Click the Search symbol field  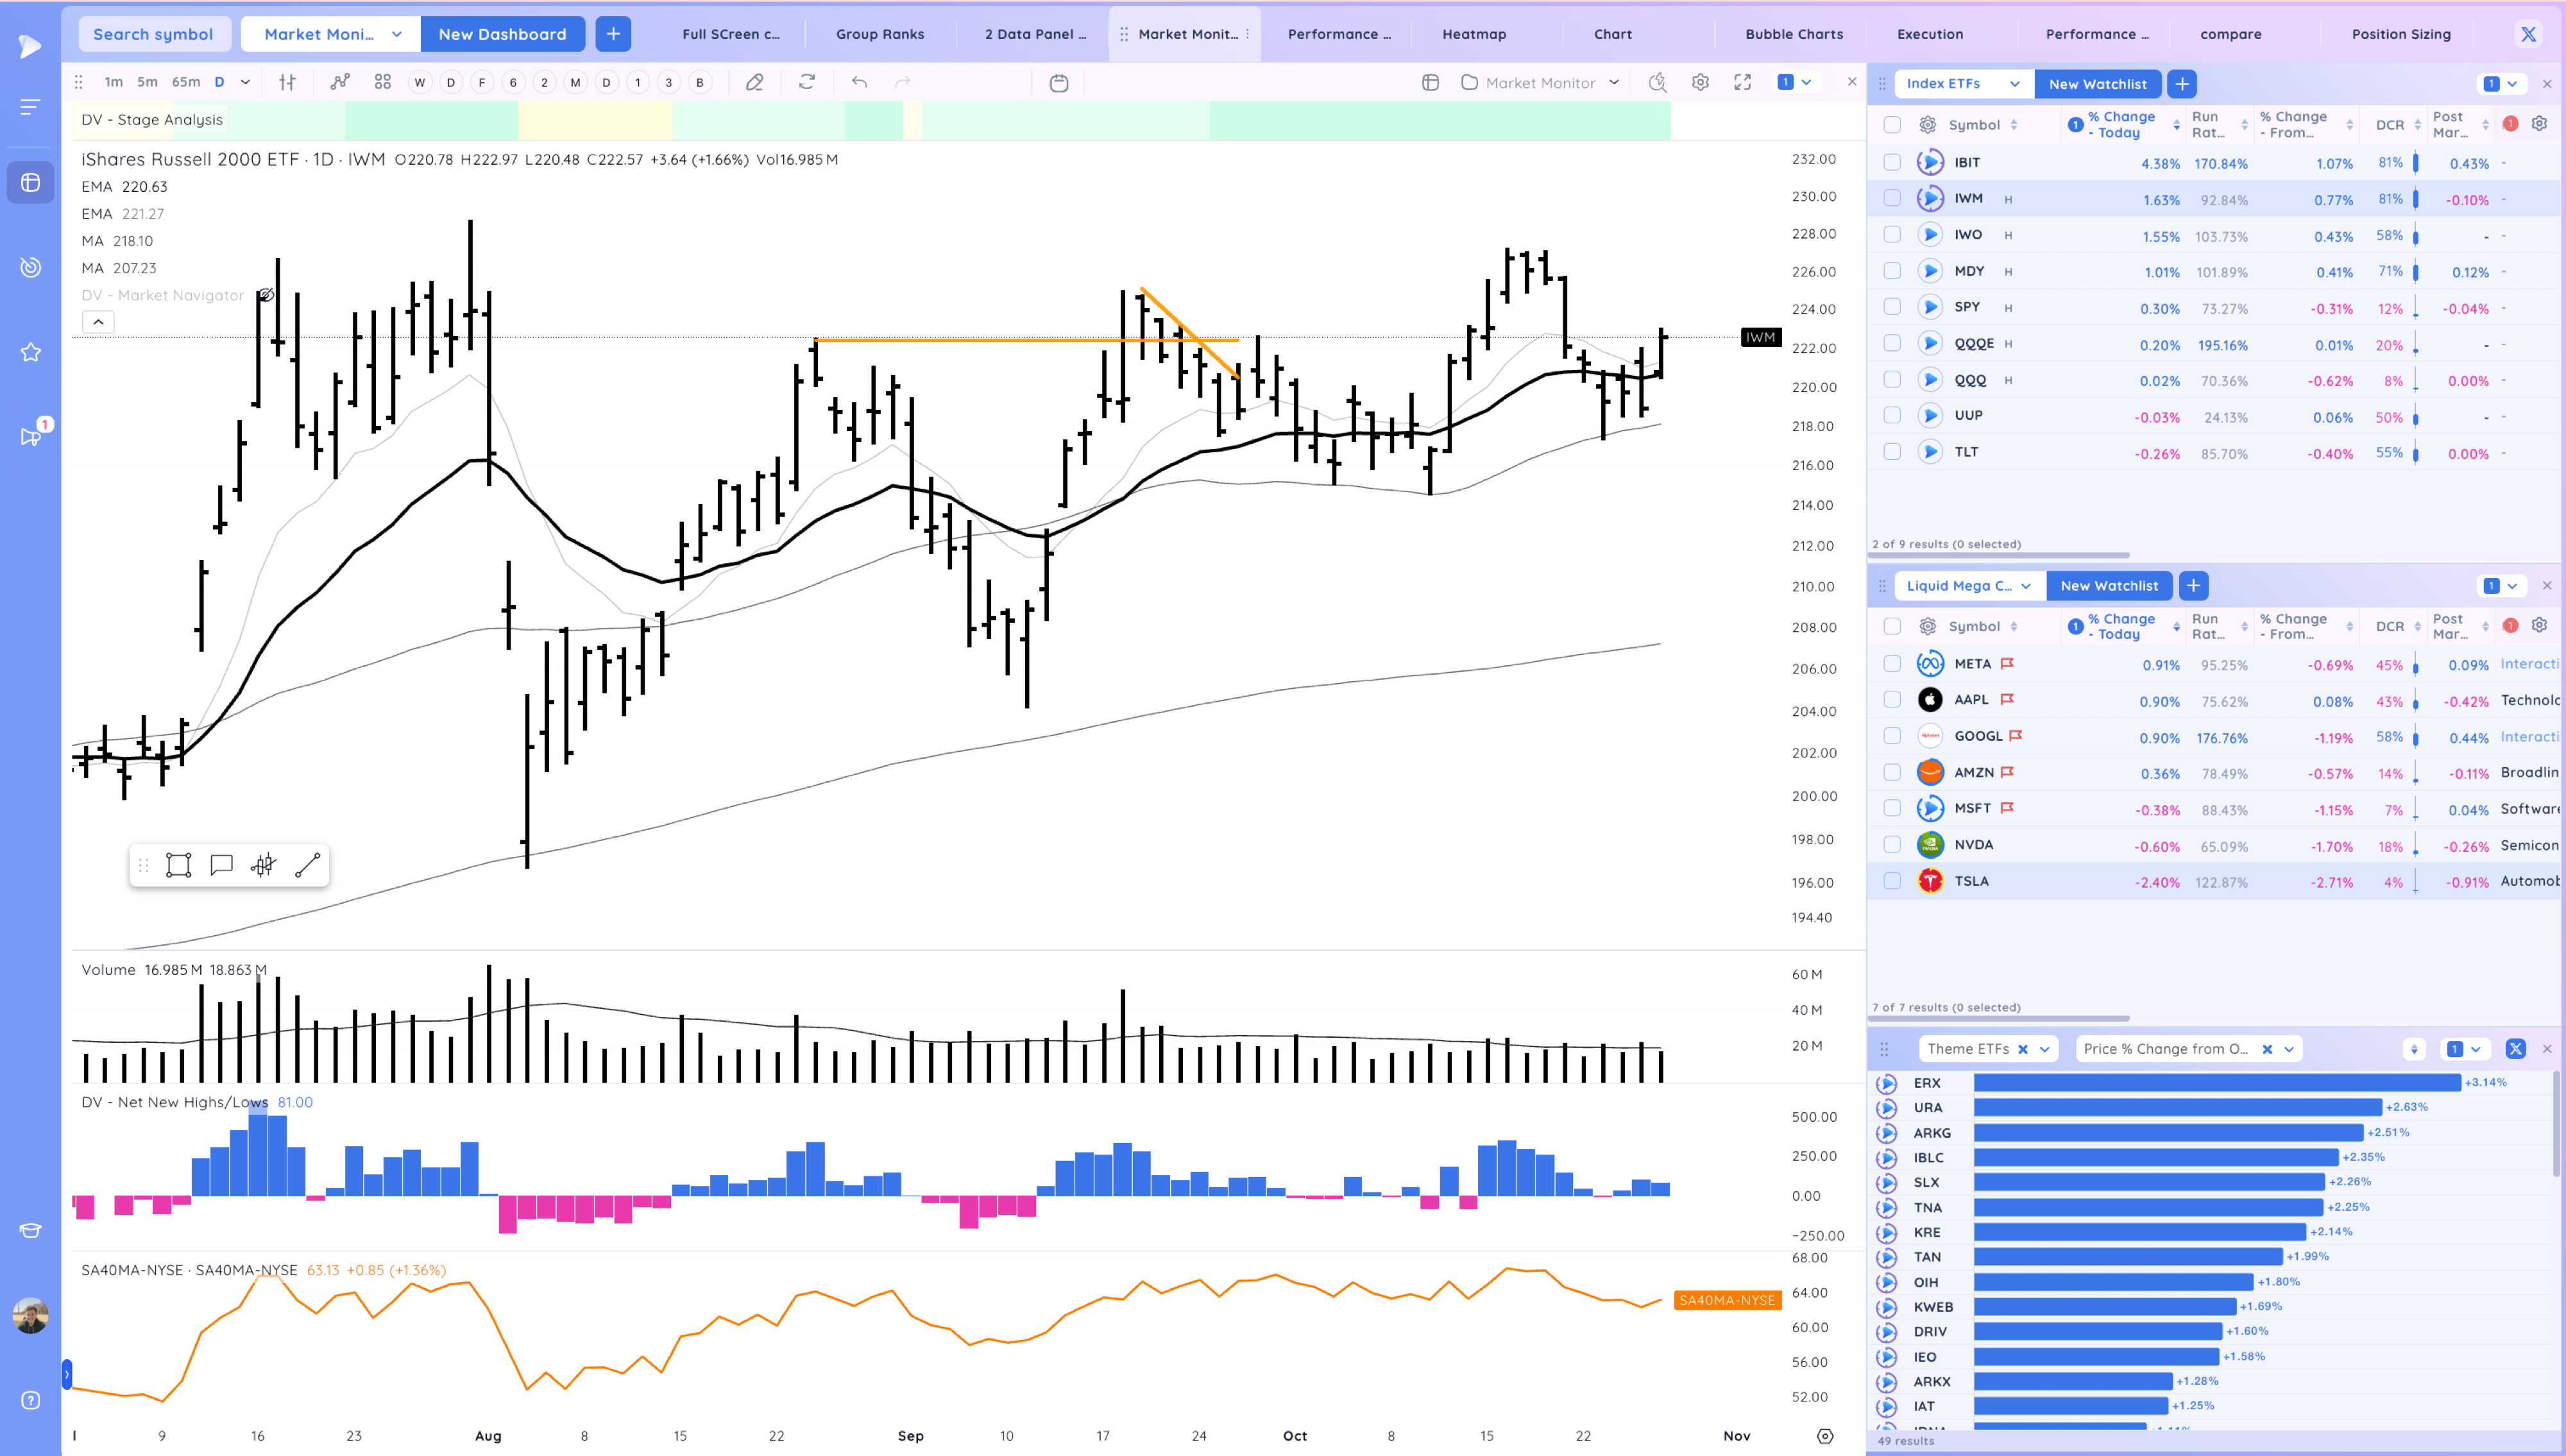(153, 34)
